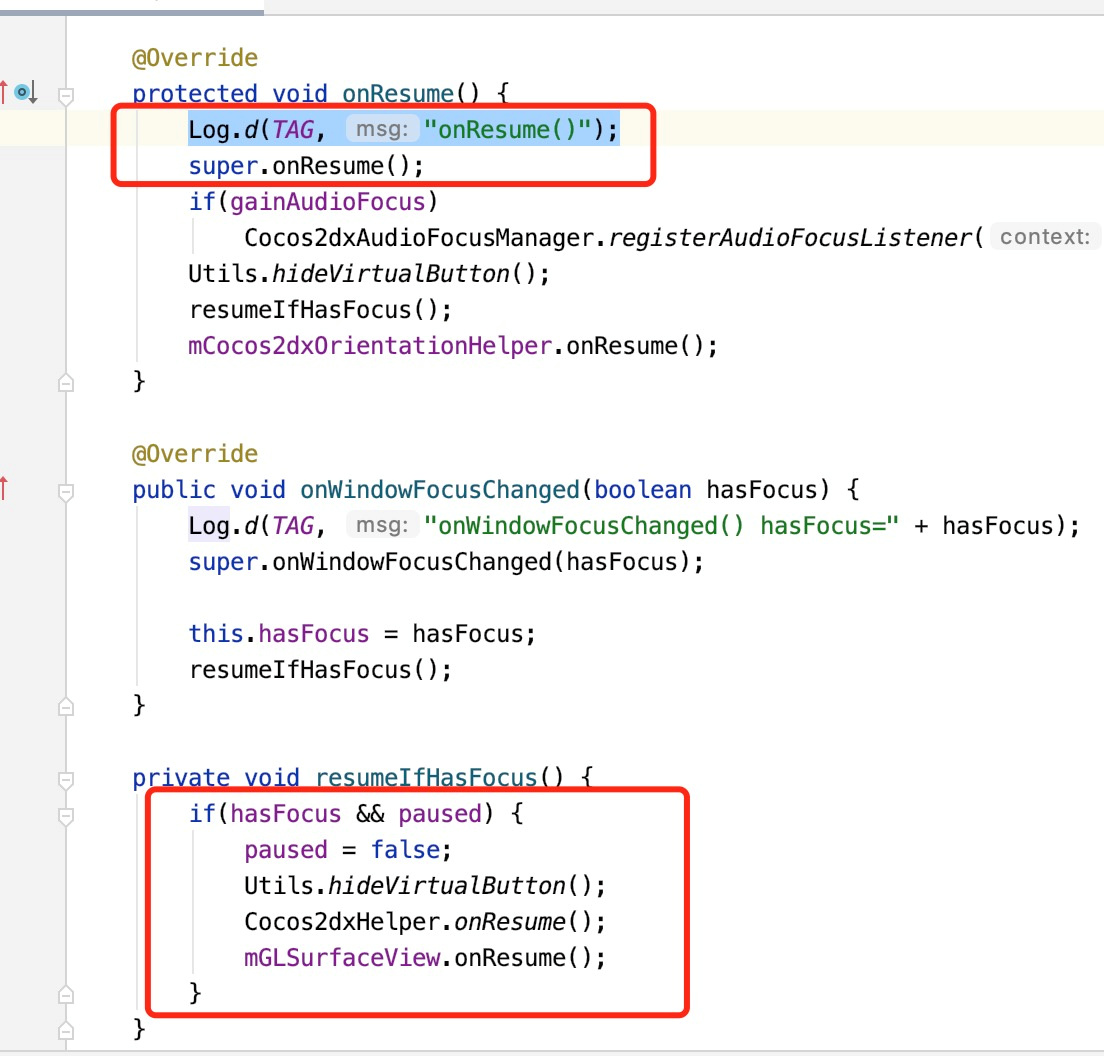Viewport: 1104px width, 1056px height.
Task: Click the gainAudioFocus variable
Action: 328,201
